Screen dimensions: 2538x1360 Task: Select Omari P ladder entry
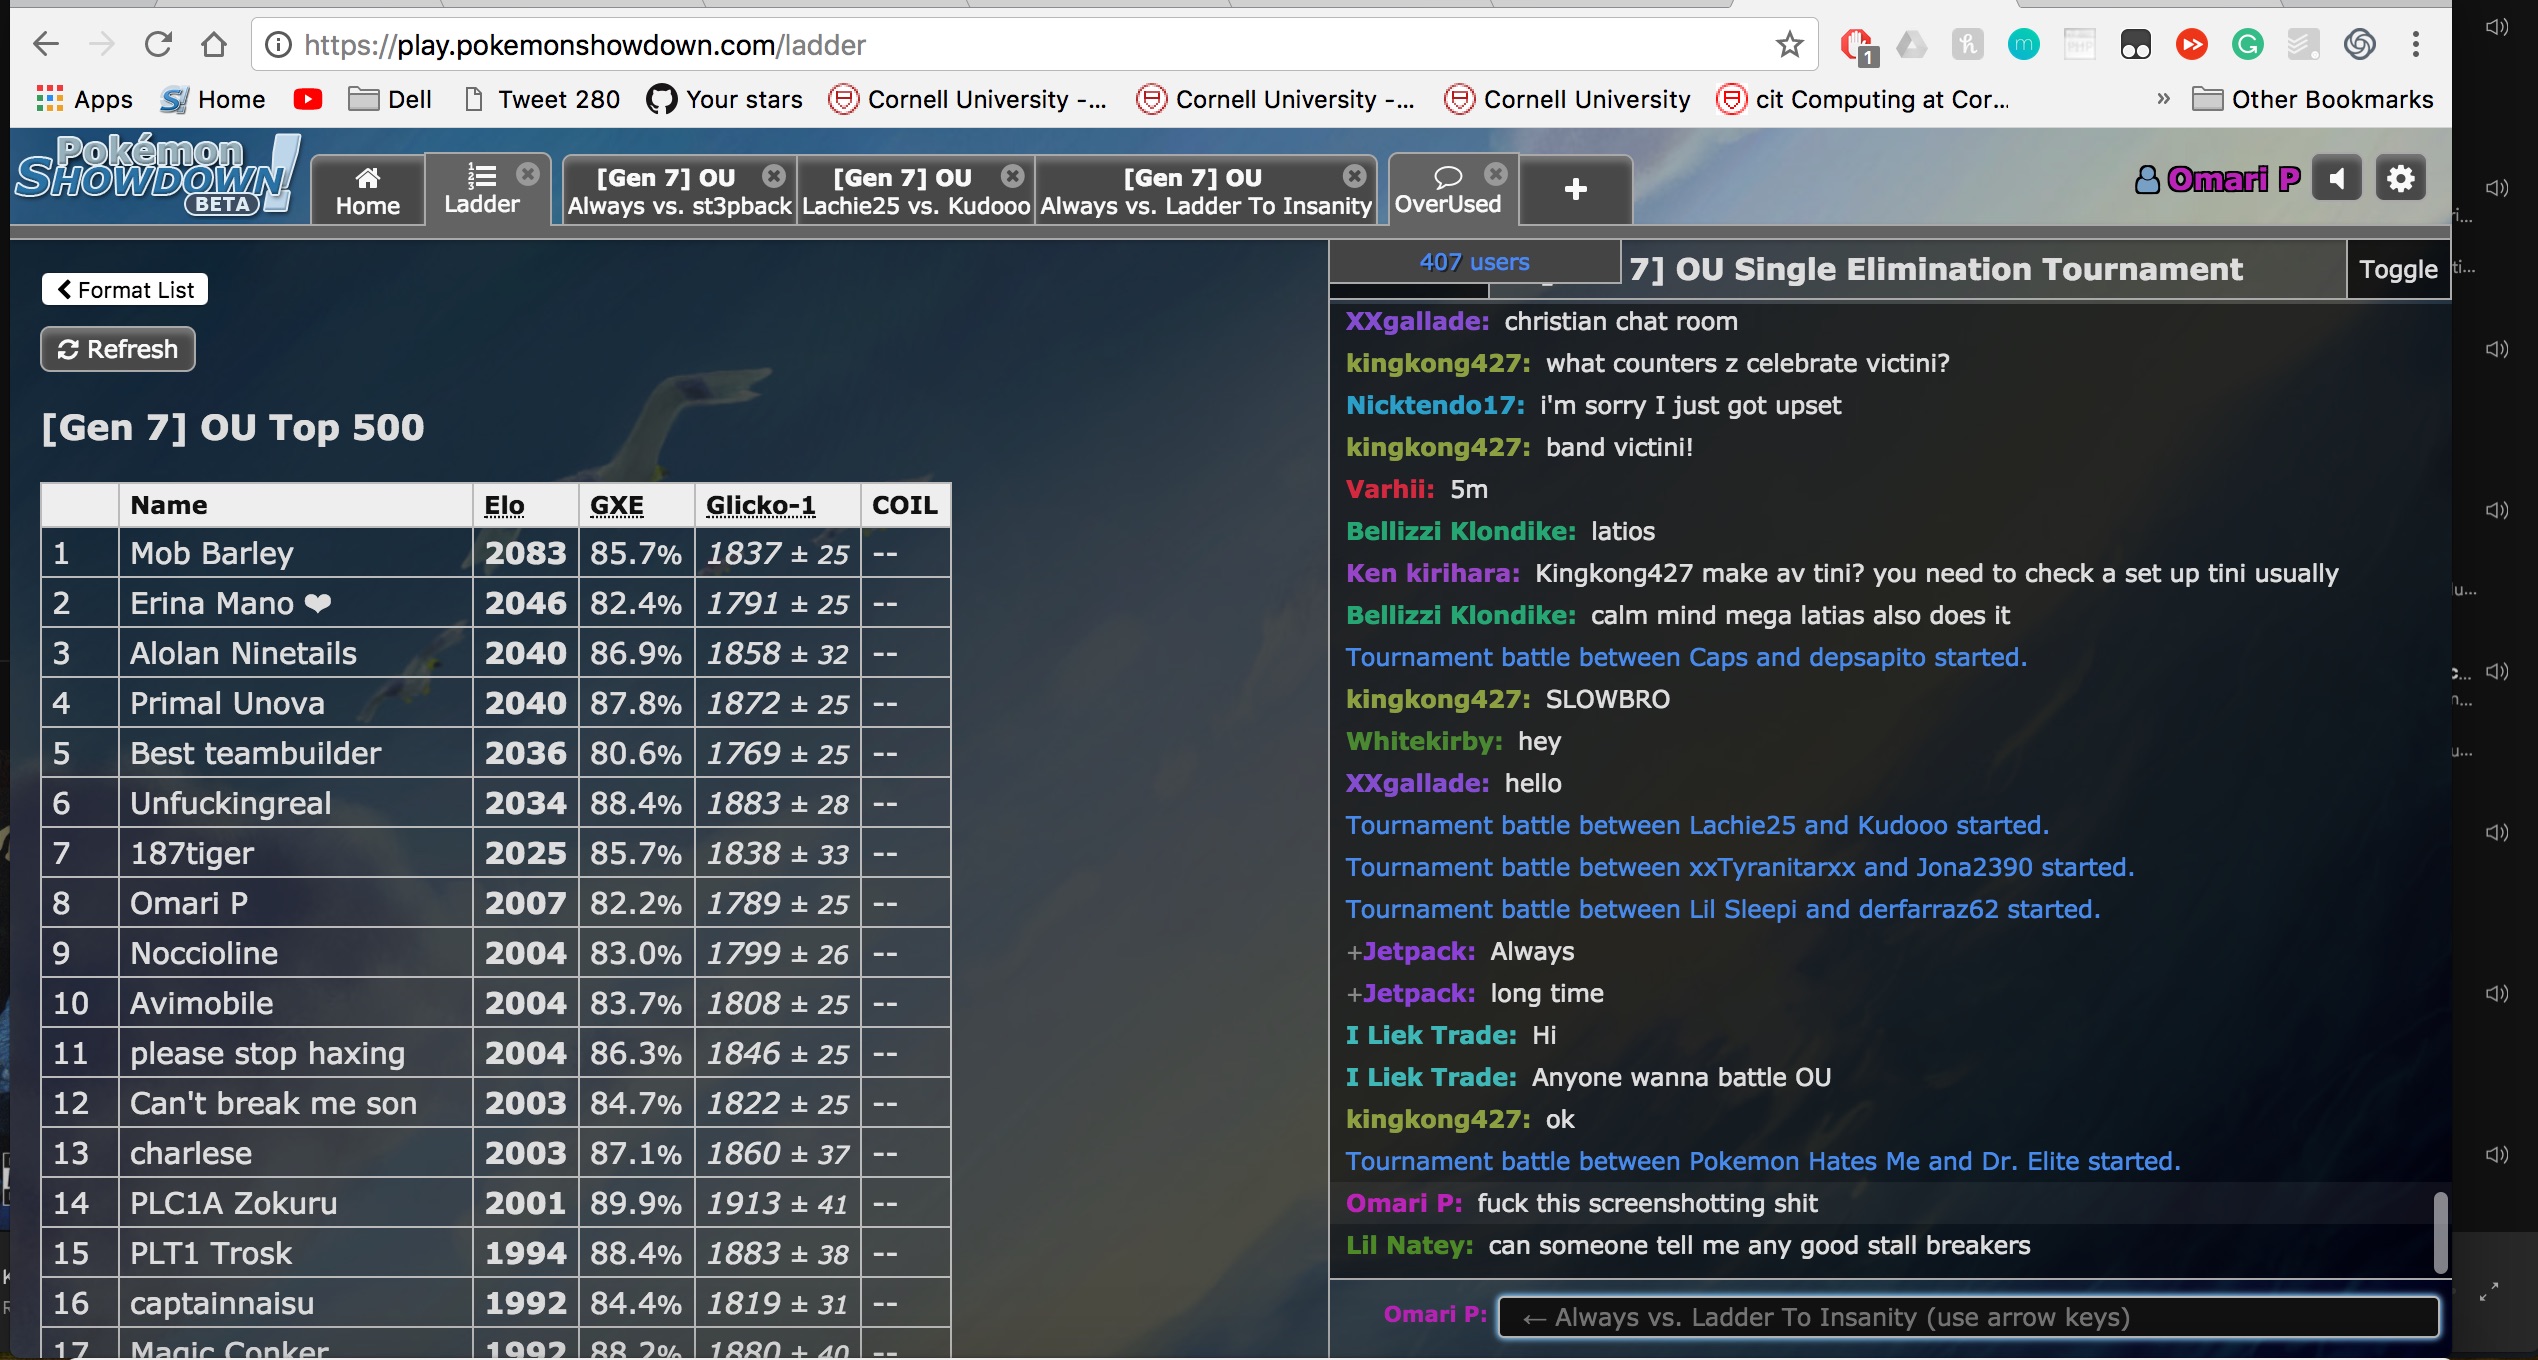pos(189,903)
